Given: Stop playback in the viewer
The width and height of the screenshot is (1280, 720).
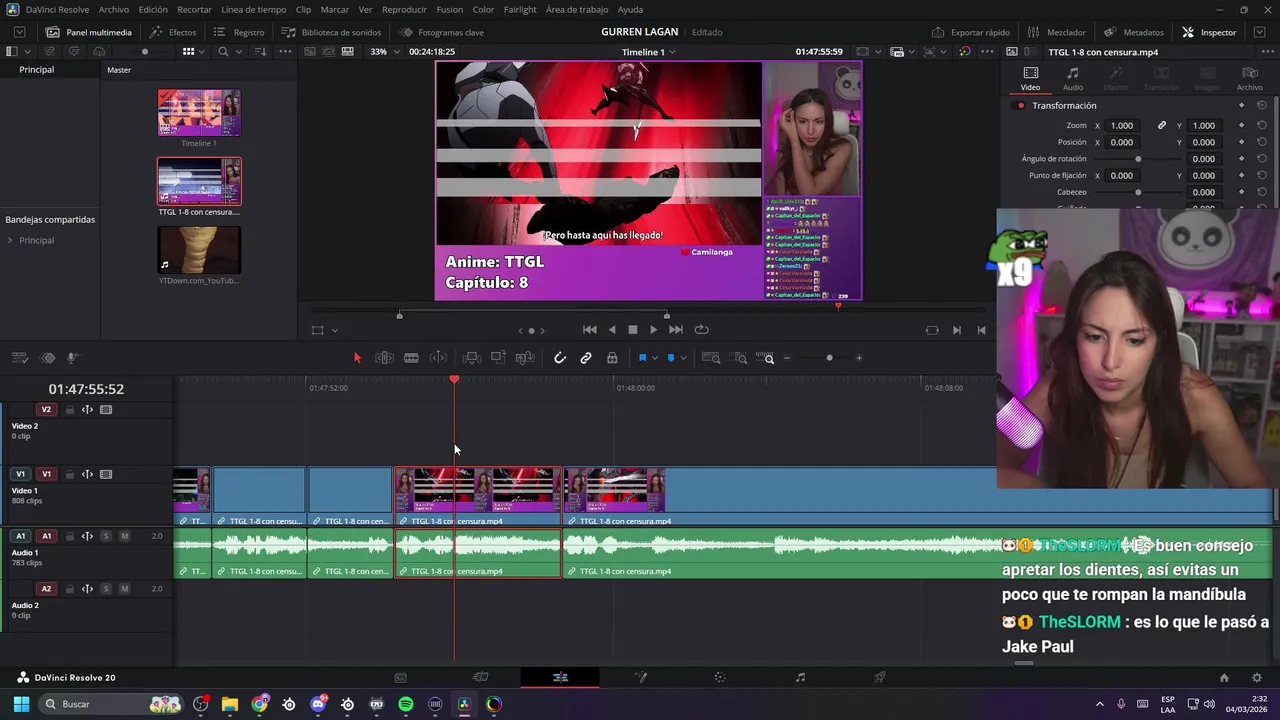Looking at the screenshot, I should (x=632, y=330).
